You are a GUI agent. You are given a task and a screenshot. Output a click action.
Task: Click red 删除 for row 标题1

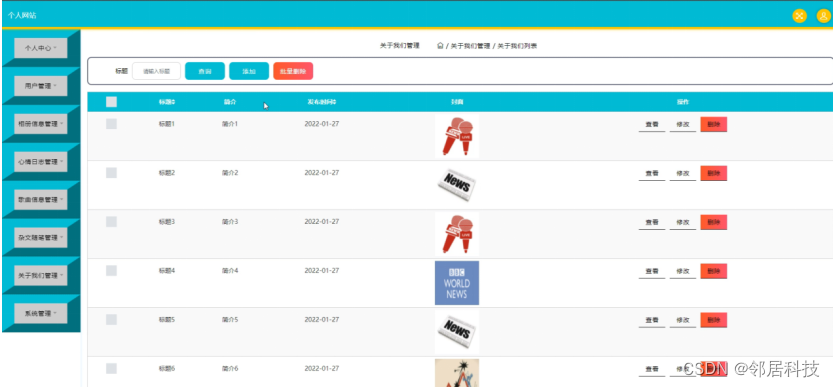714,125
